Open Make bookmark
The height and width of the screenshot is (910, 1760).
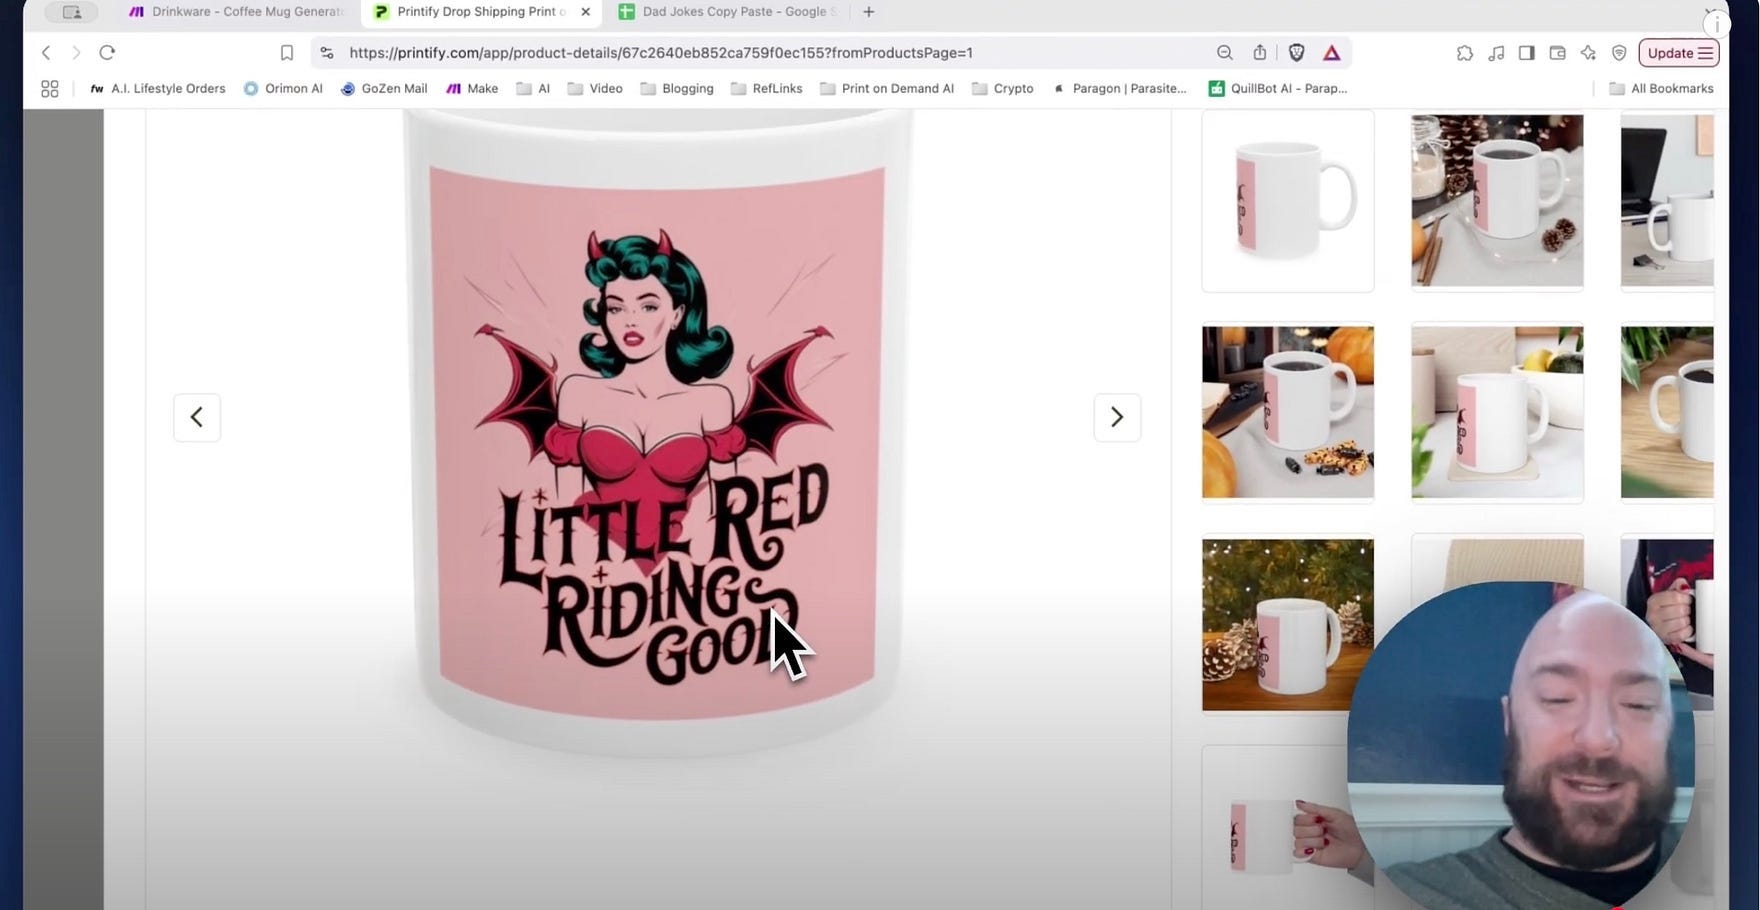472,89
